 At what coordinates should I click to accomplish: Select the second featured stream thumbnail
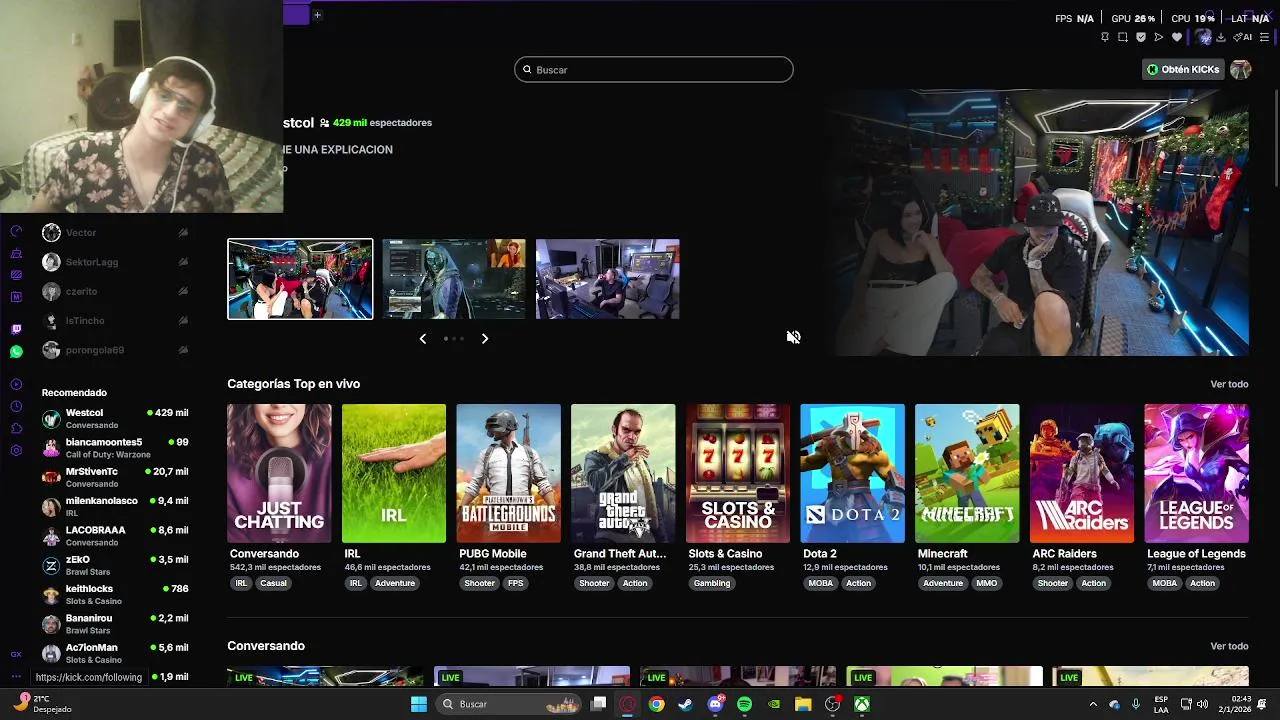click(454, 279)
